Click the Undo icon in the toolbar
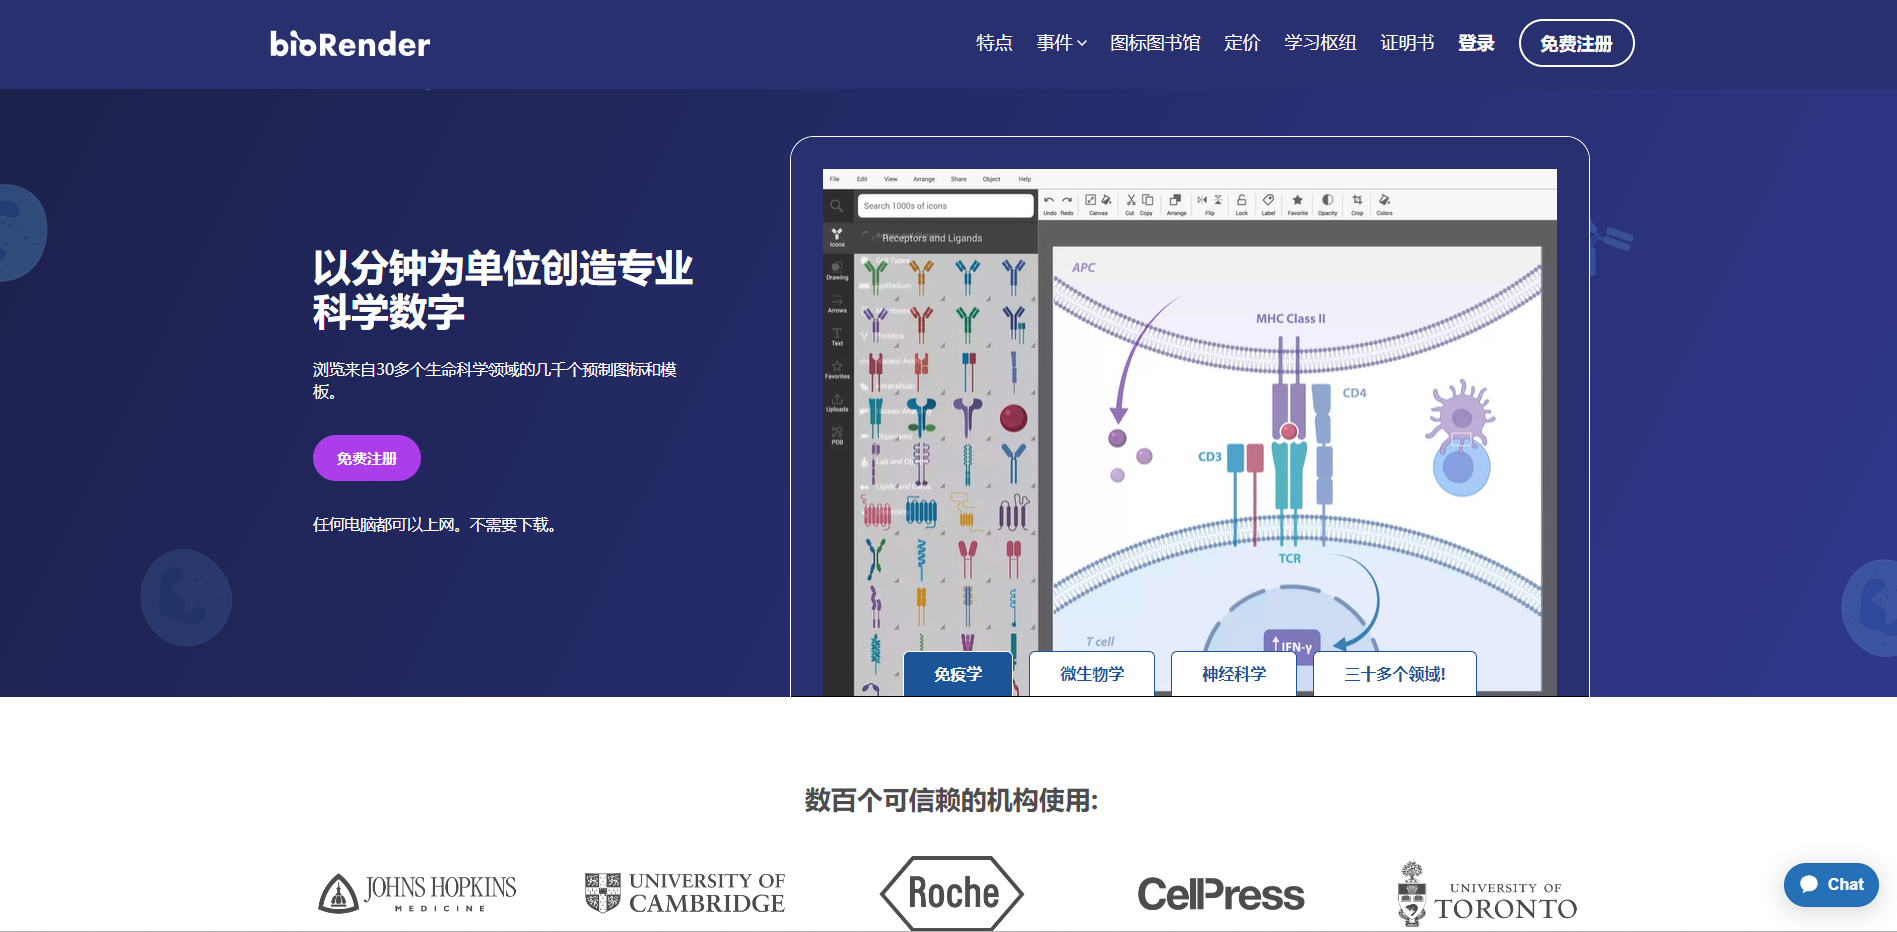Screen dimensions: 1897x932 (x=1049, y=201)
